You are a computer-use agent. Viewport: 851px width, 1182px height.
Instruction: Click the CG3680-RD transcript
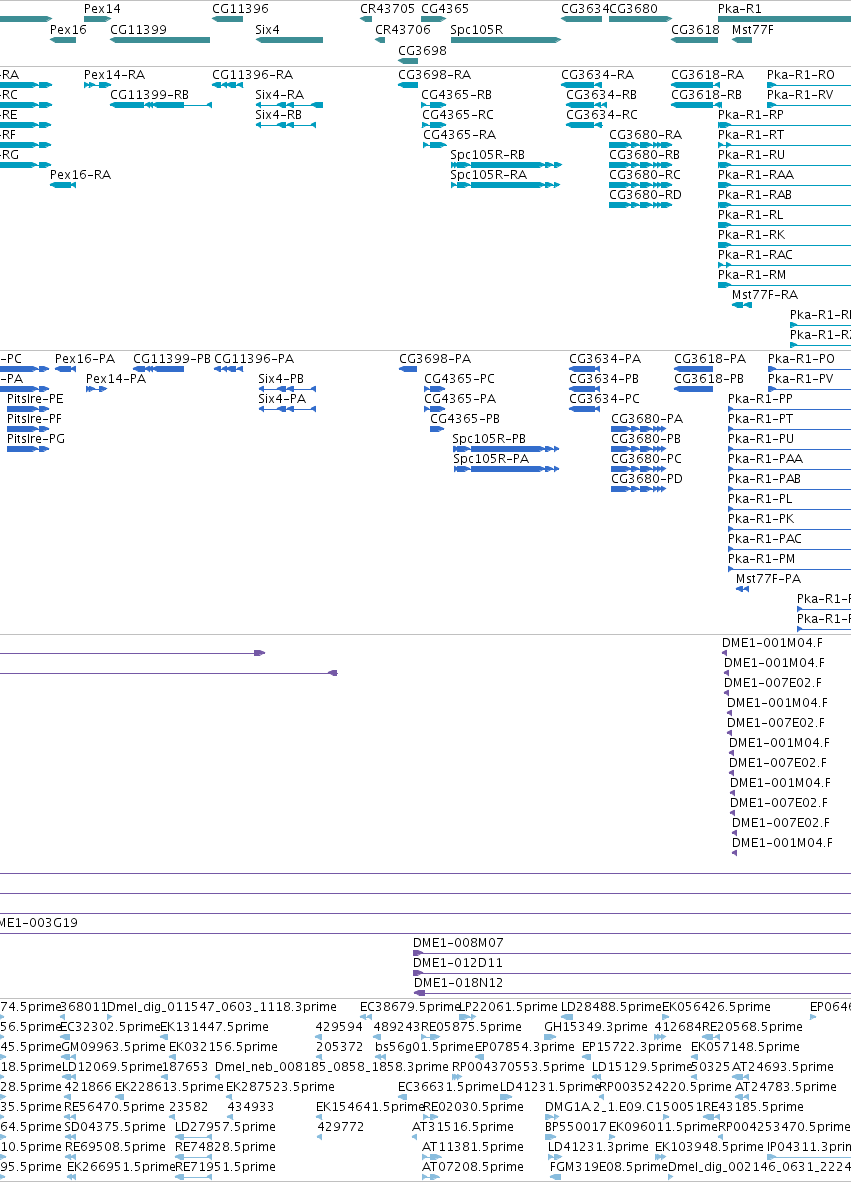(640, 205)
